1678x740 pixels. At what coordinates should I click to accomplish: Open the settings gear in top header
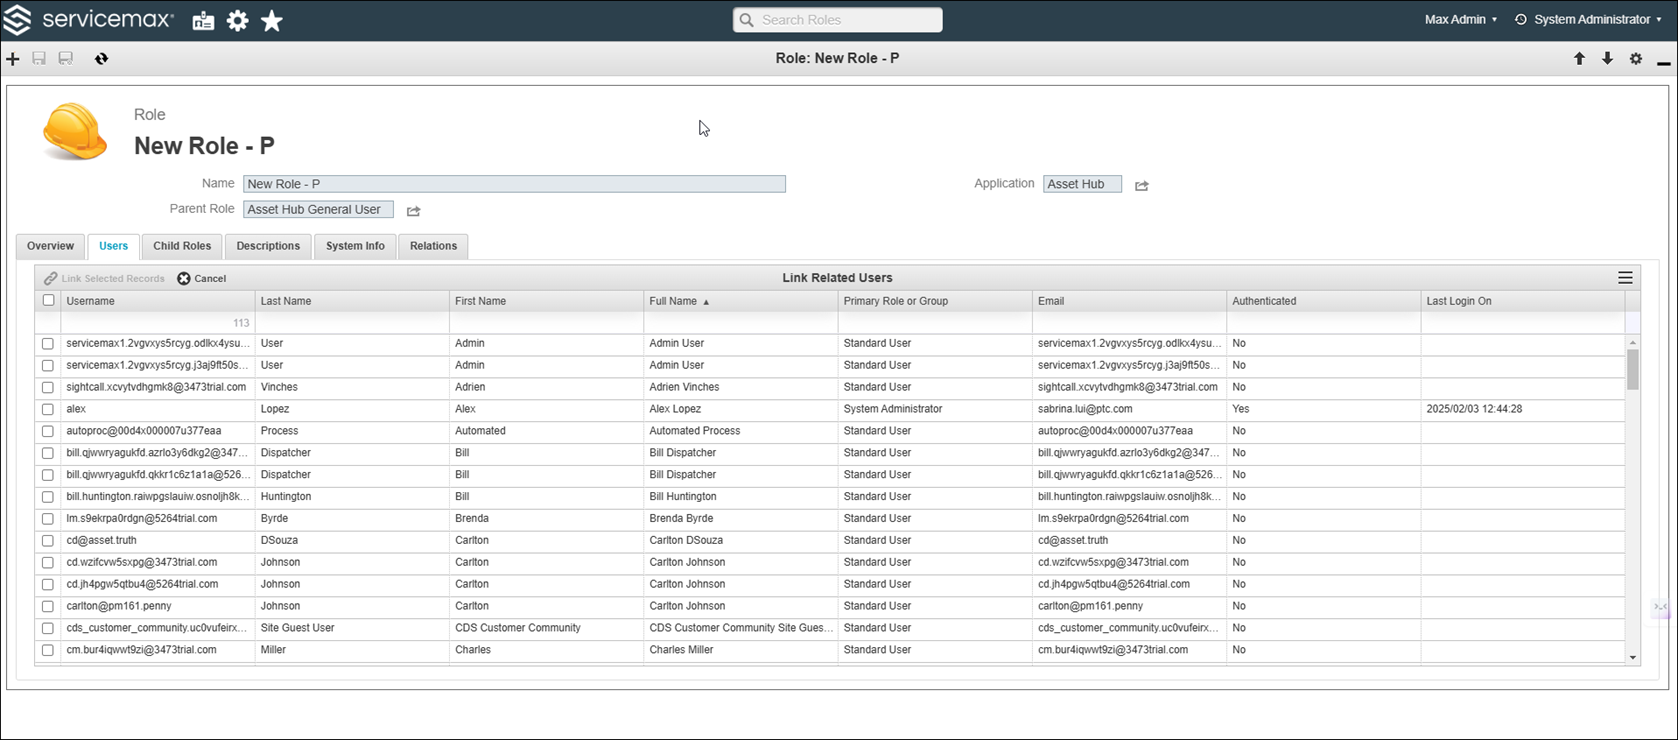point(237,21)
